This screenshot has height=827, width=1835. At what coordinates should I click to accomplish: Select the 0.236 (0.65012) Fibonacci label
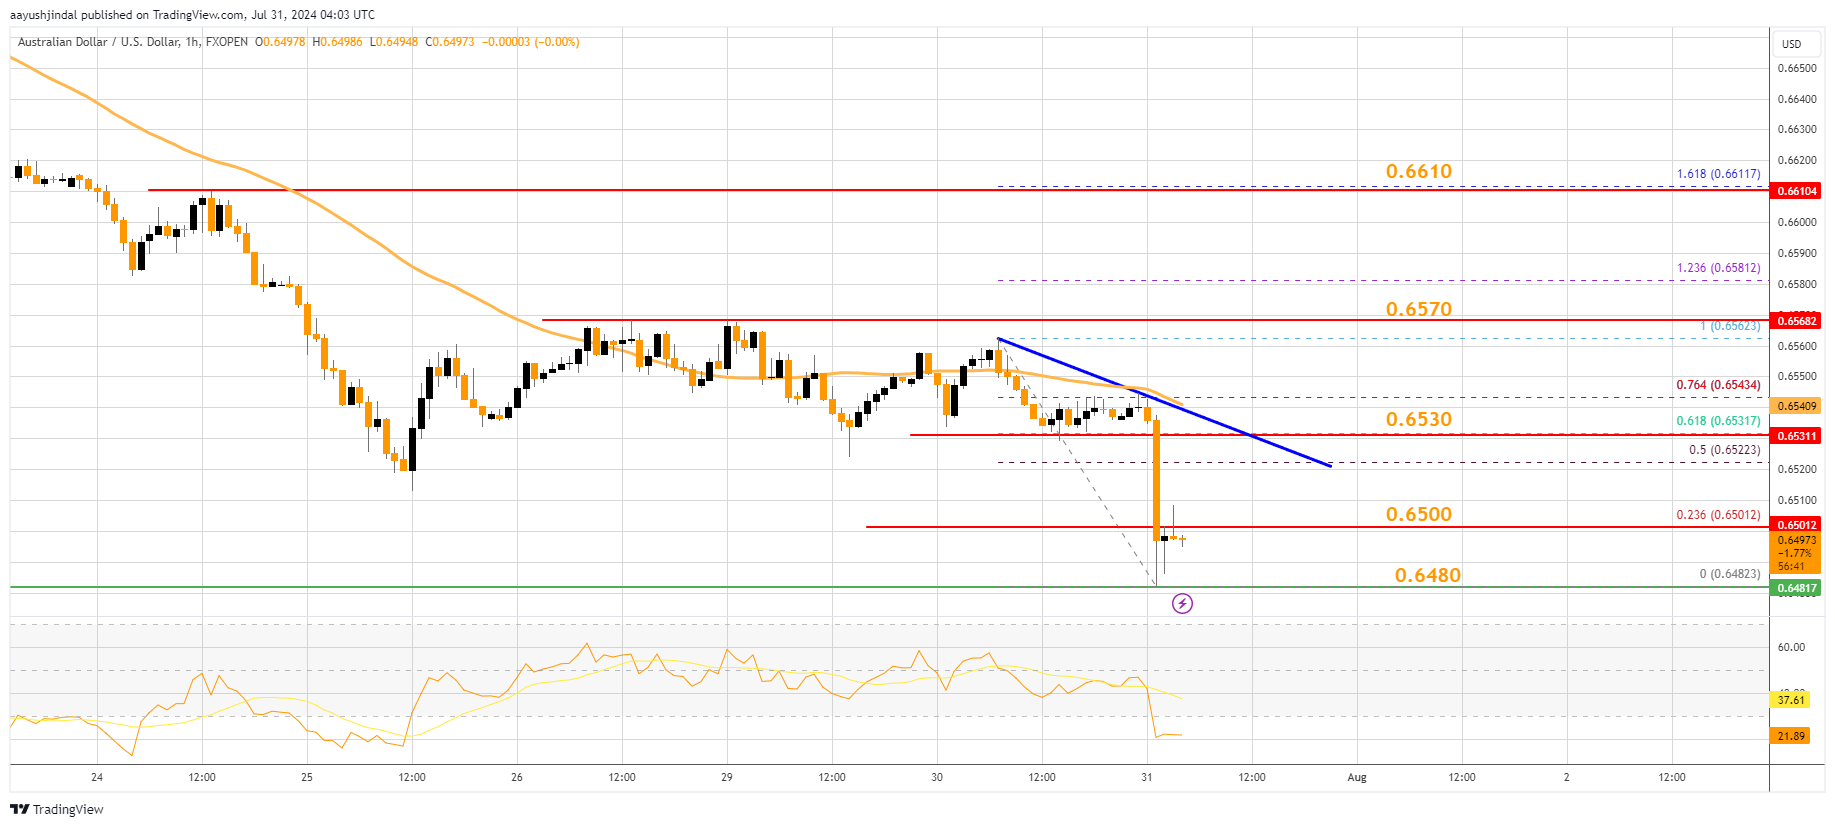point(1718,515)
